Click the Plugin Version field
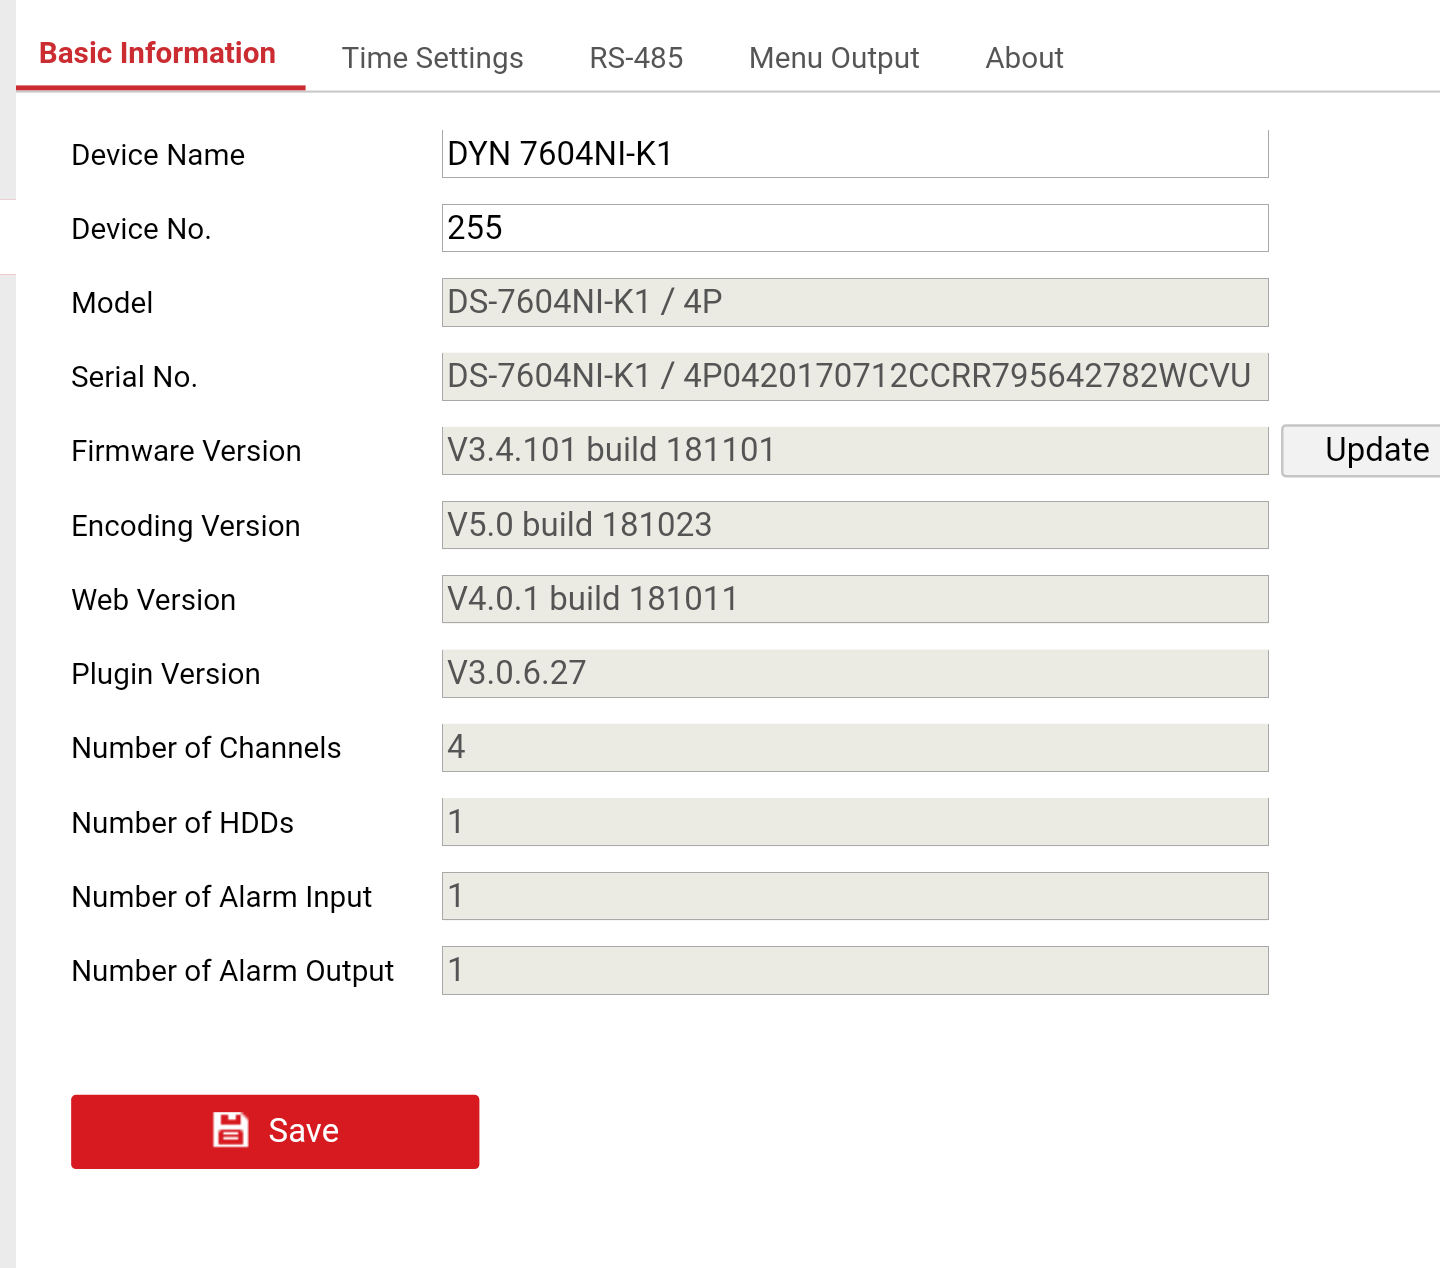 pos(854,673)
